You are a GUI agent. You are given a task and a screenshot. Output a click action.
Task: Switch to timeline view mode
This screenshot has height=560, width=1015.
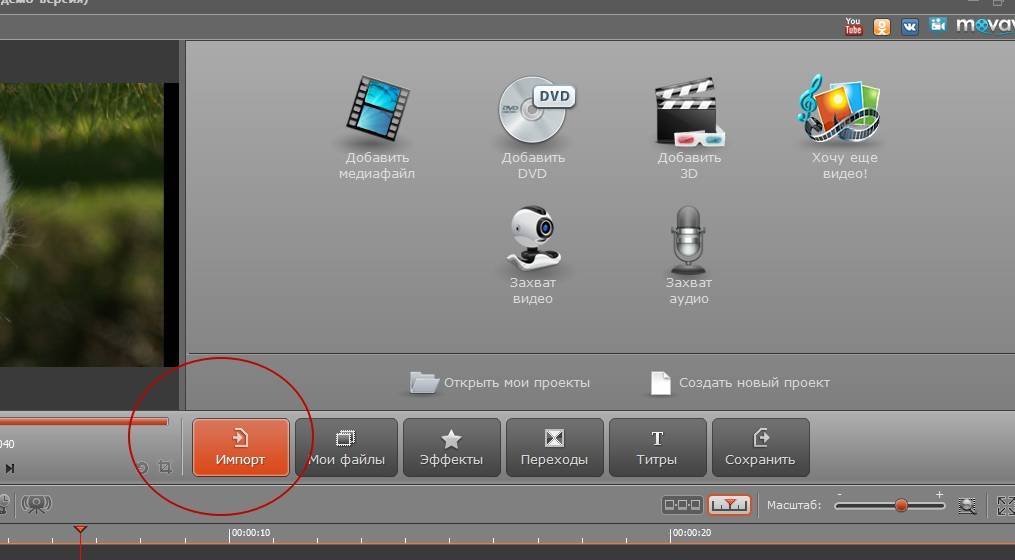(x=730, y=504)
